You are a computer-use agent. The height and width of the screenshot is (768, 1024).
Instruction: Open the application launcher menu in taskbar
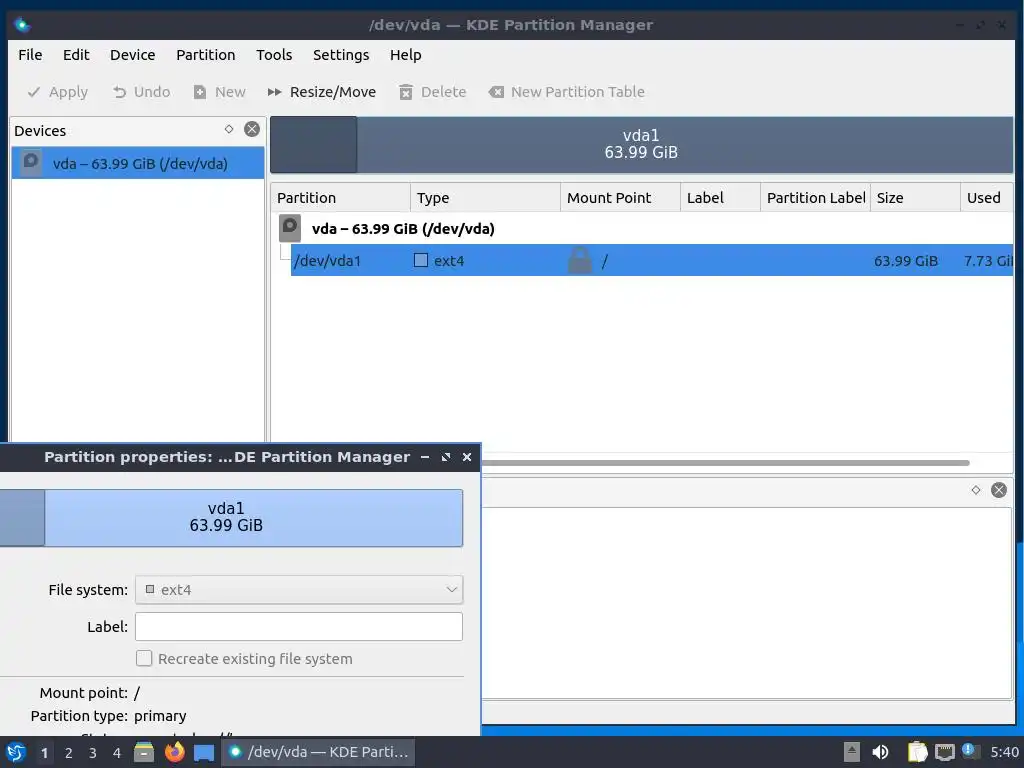(x=16, y=752)
